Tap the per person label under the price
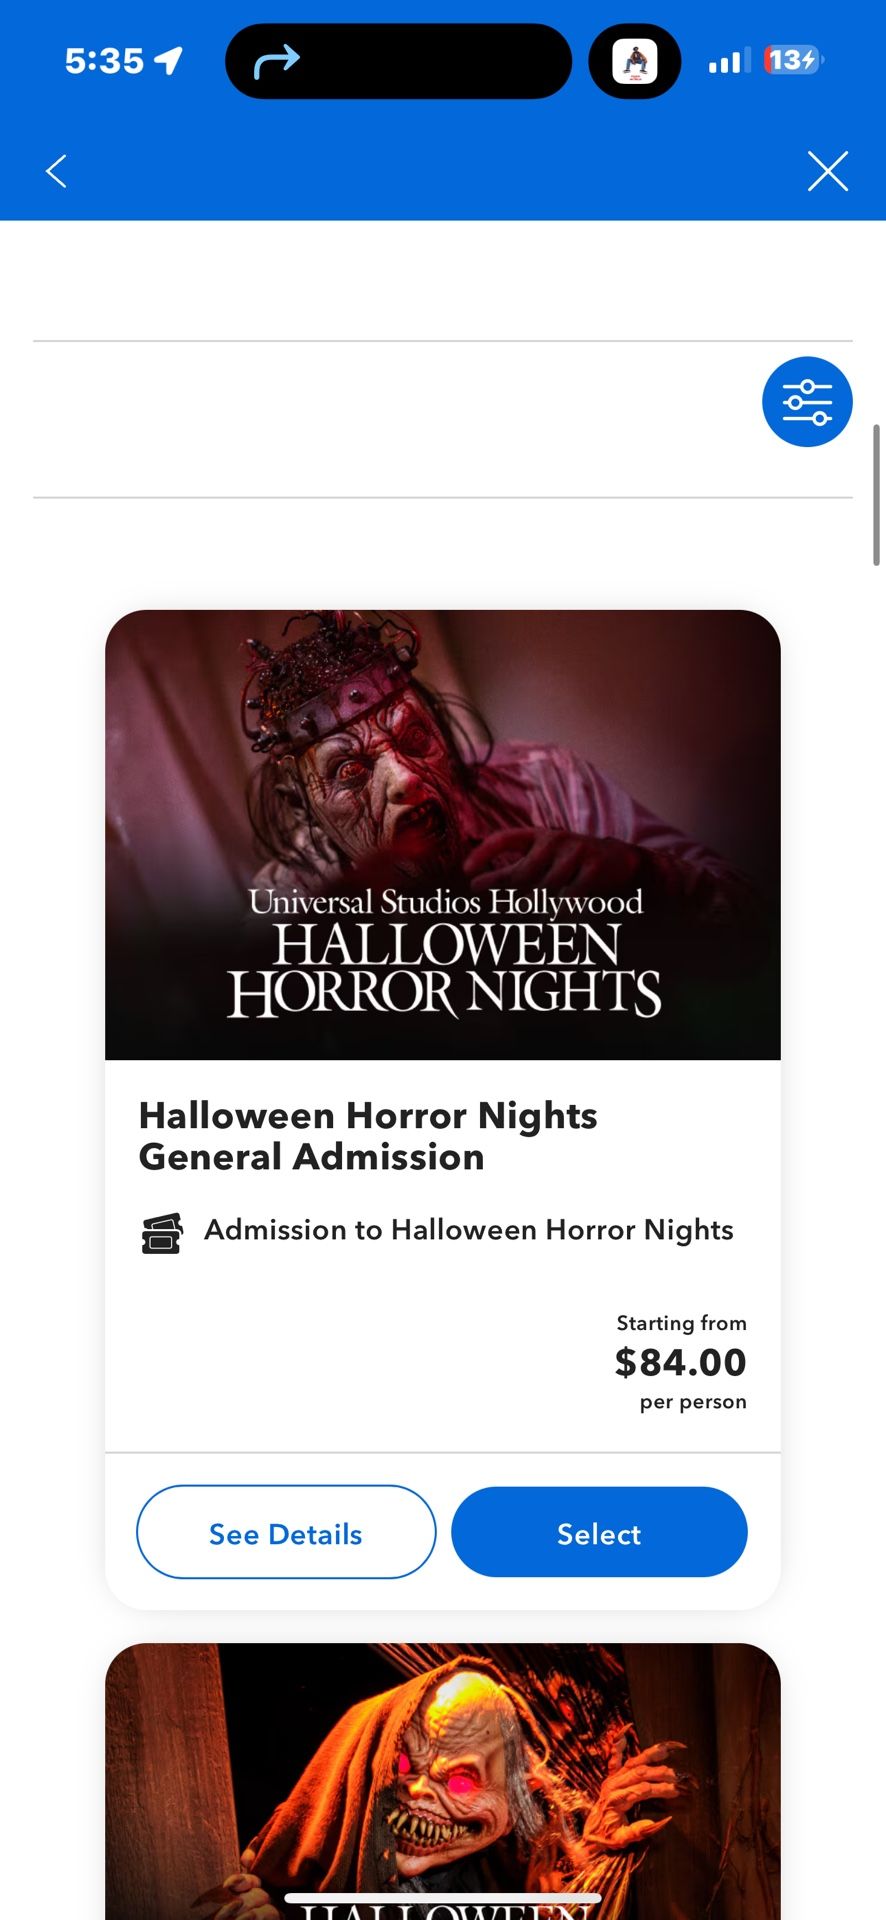The width and height of the screenshot is (886, 1920). [692, 1401]
